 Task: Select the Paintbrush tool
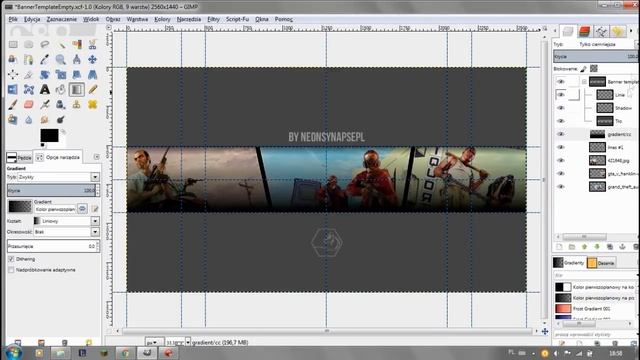point(13,104)
